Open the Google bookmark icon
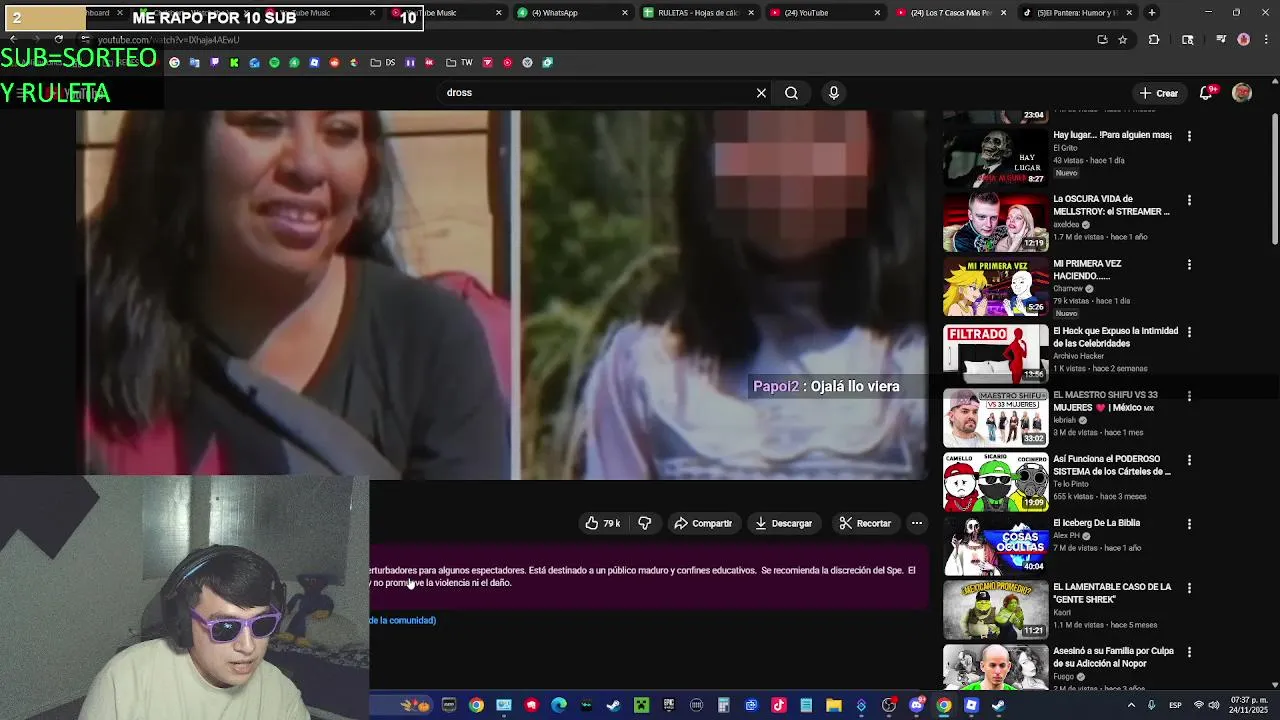 (174, 62)
